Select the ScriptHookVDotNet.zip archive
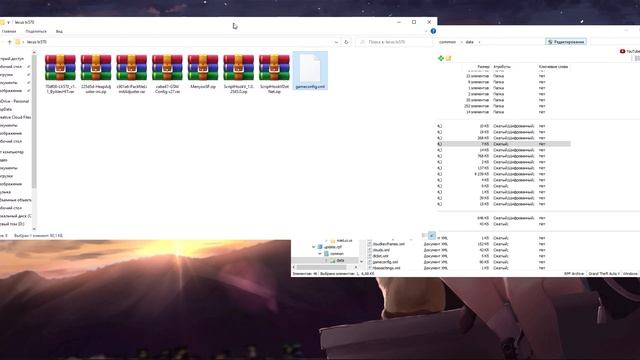 tap(274, 74)
